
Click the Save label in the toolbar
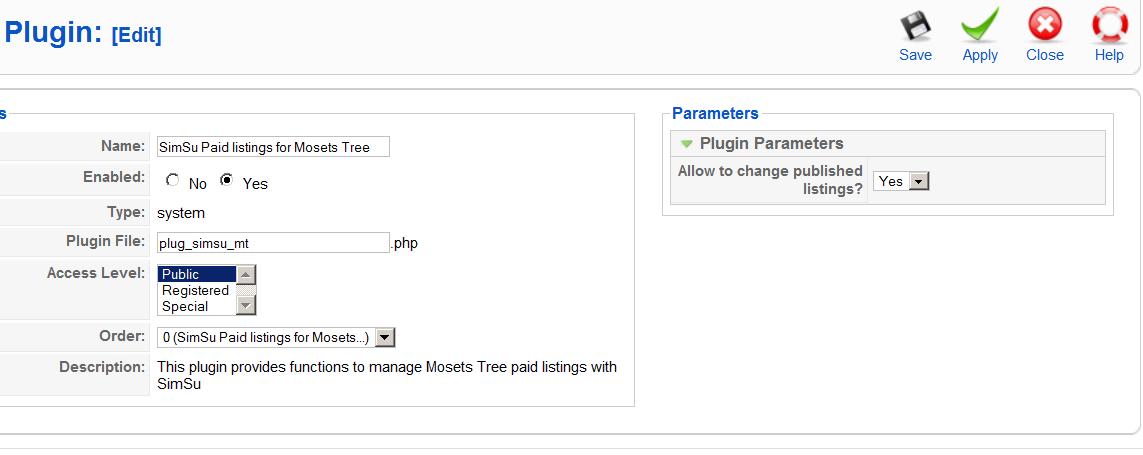point(915,56)
